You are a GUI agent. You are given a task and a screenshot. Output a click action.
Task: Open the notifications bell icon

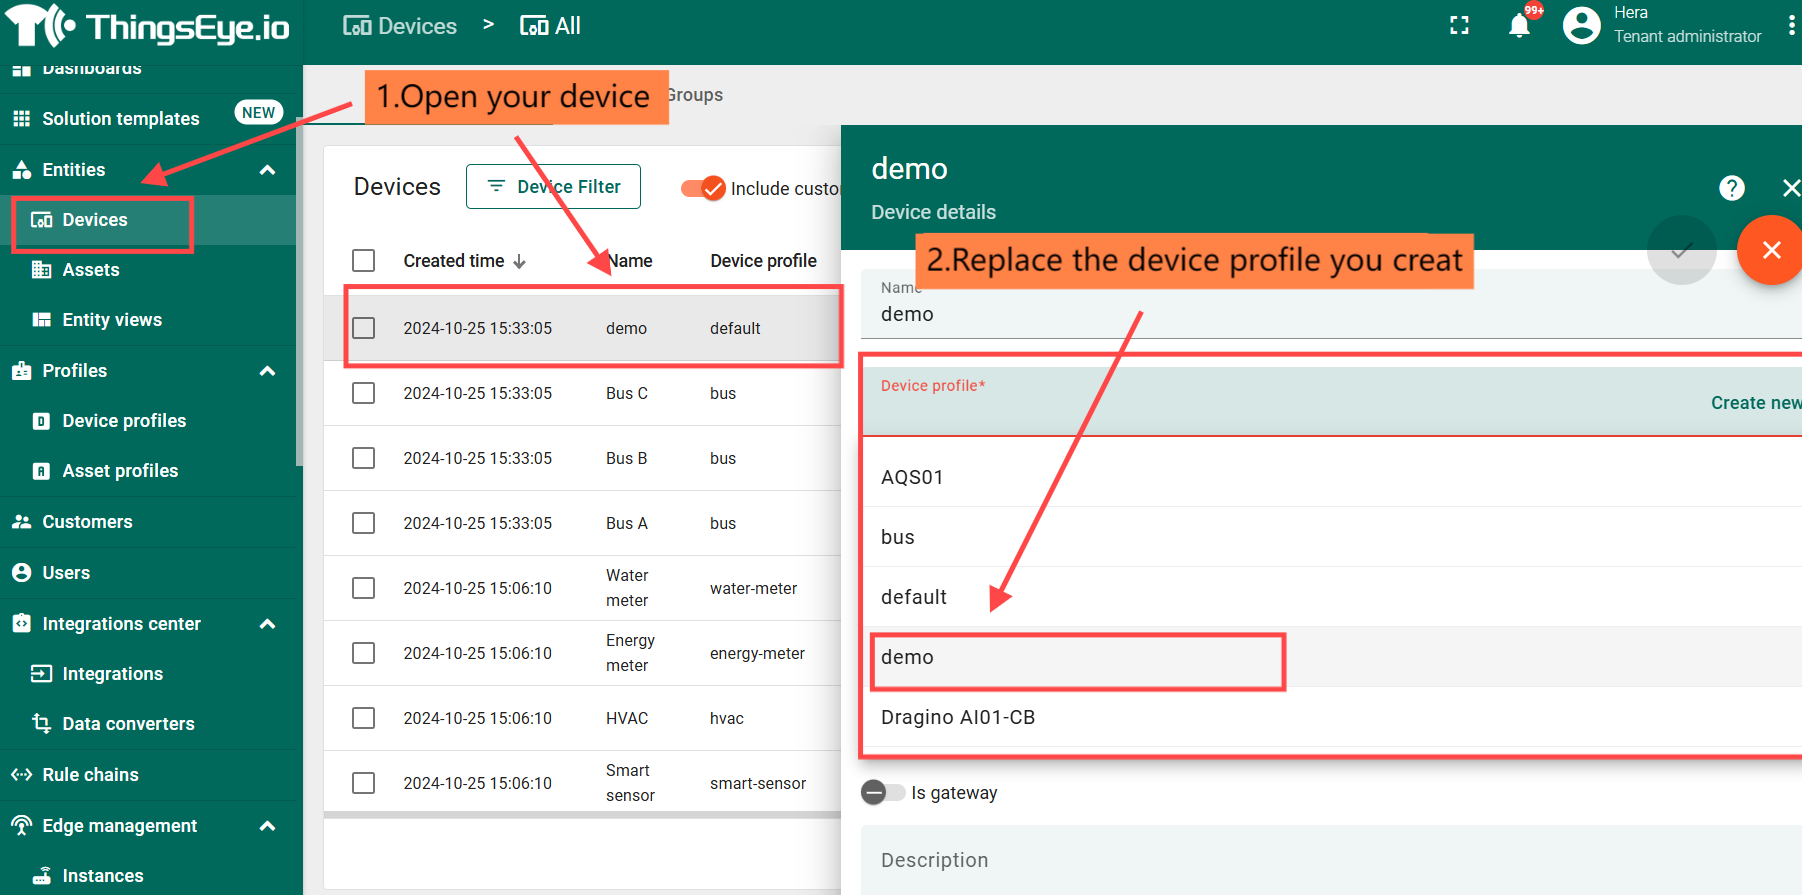(x=1518, y=26)
